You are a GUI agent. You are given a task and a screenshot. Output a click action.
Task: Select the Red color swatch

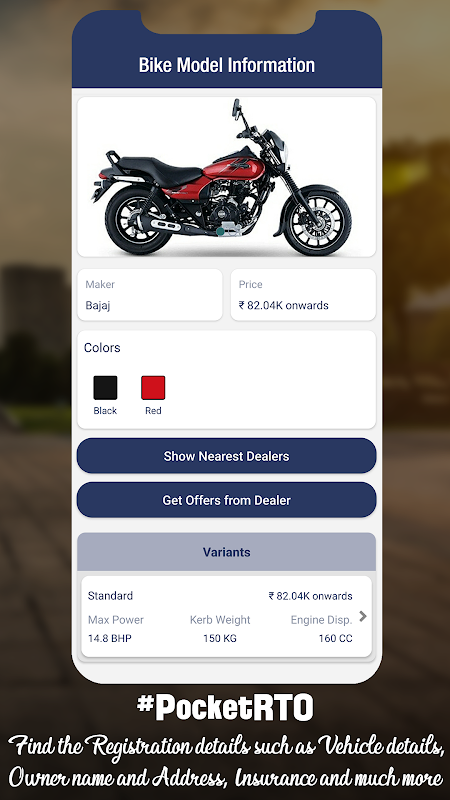tap(153, 388)
